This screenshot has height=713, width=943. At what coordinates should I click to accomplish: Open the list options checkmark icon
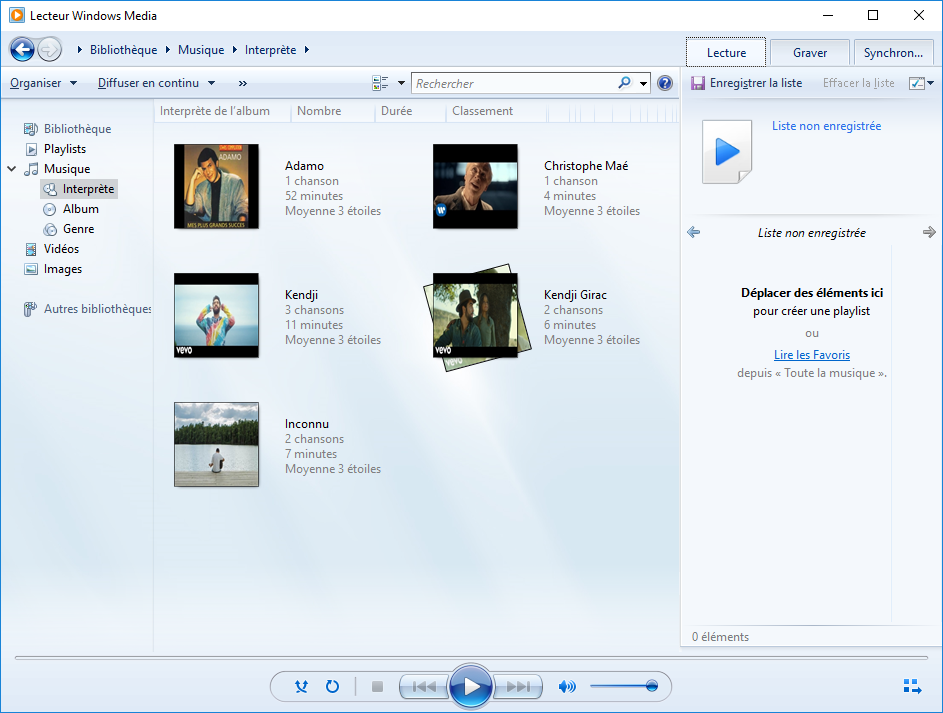pos(917,83)
